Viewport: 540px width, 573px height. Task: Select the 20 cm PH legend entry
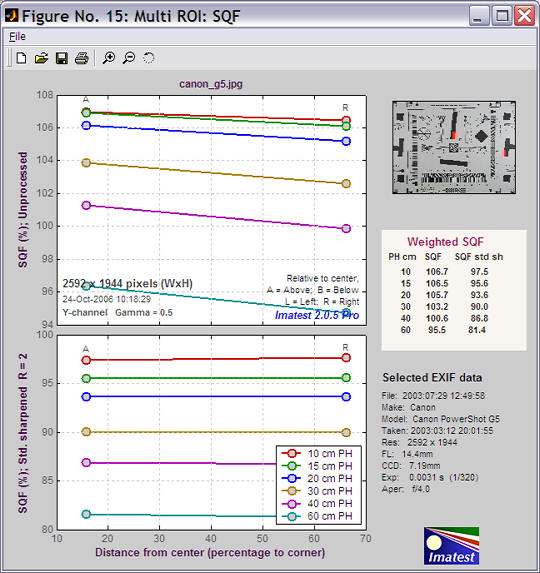click(317, 478)
